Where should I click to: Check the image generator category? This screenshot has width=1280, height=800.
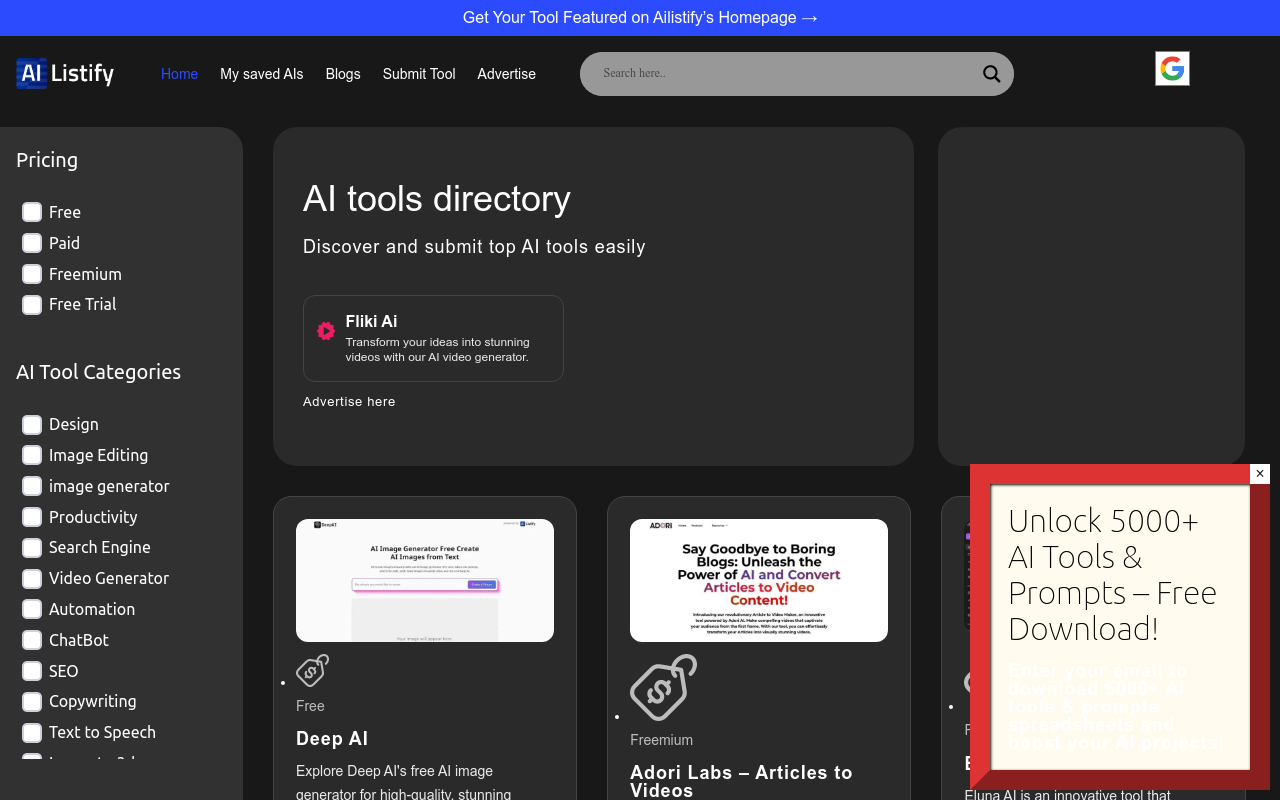tap(32, 486)
